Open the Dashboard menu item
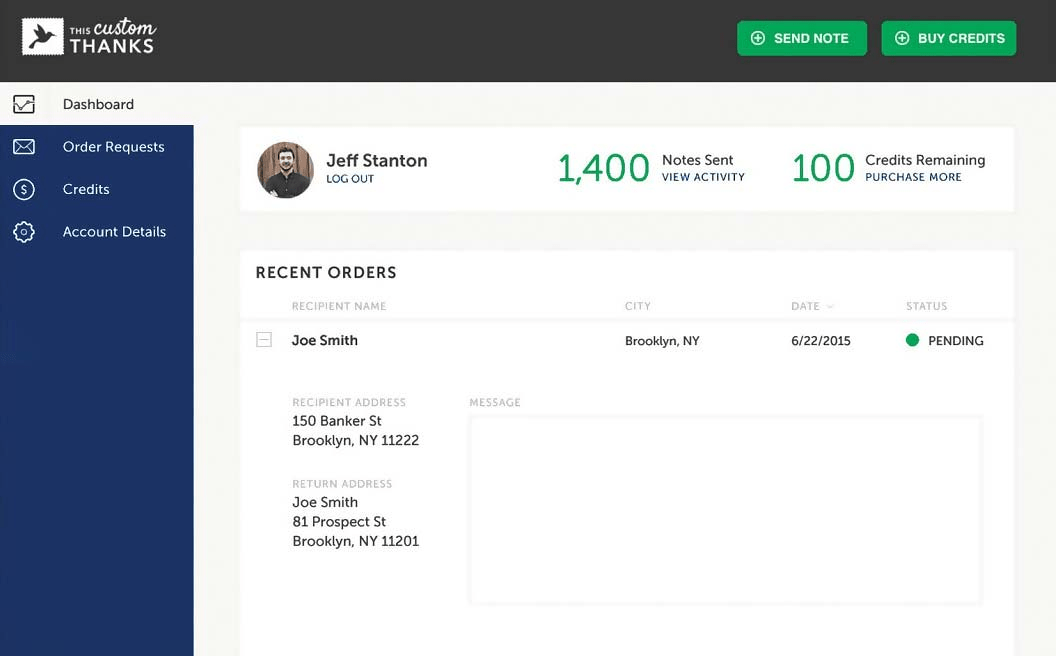 pyautogui.click(x=98, y=104)
